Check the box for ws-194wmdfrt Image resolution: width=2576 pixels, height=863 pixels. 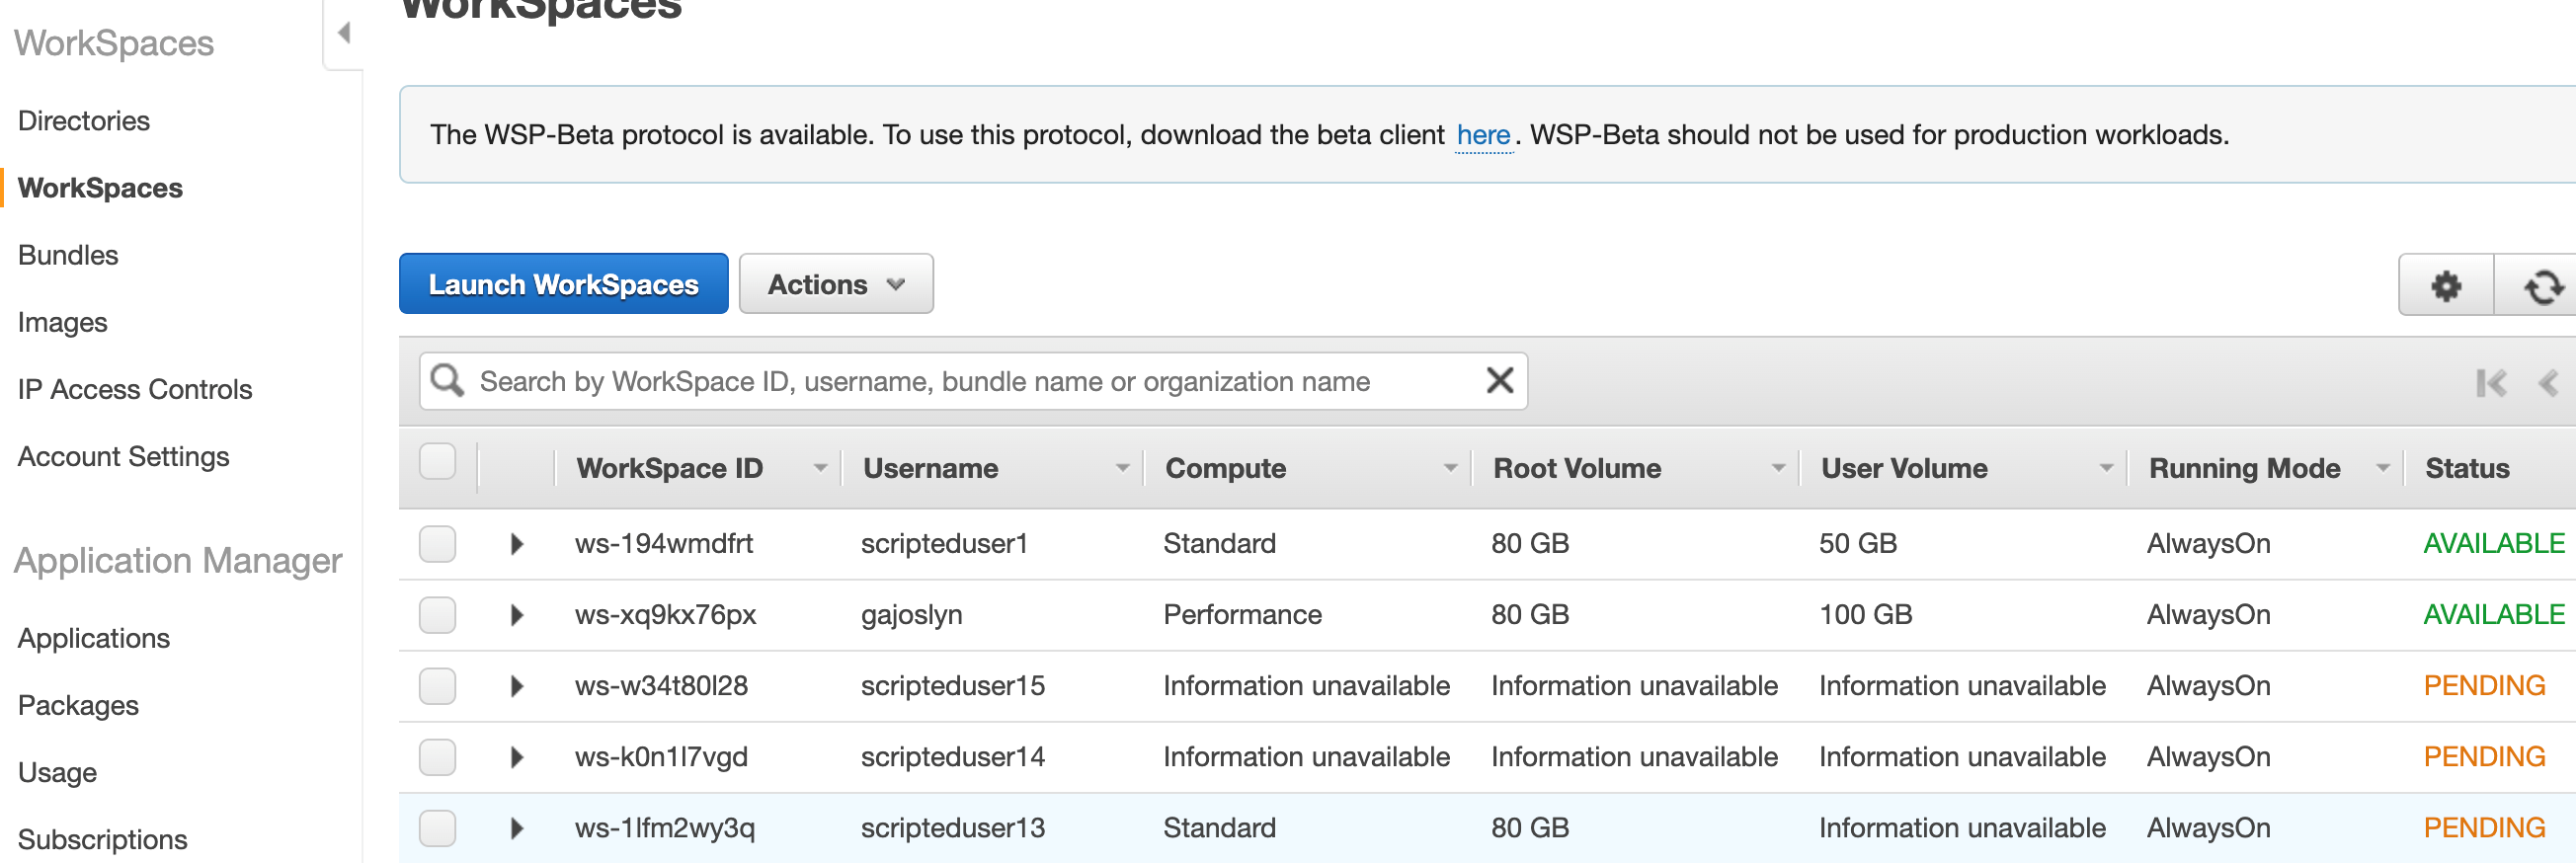(437, 543)
